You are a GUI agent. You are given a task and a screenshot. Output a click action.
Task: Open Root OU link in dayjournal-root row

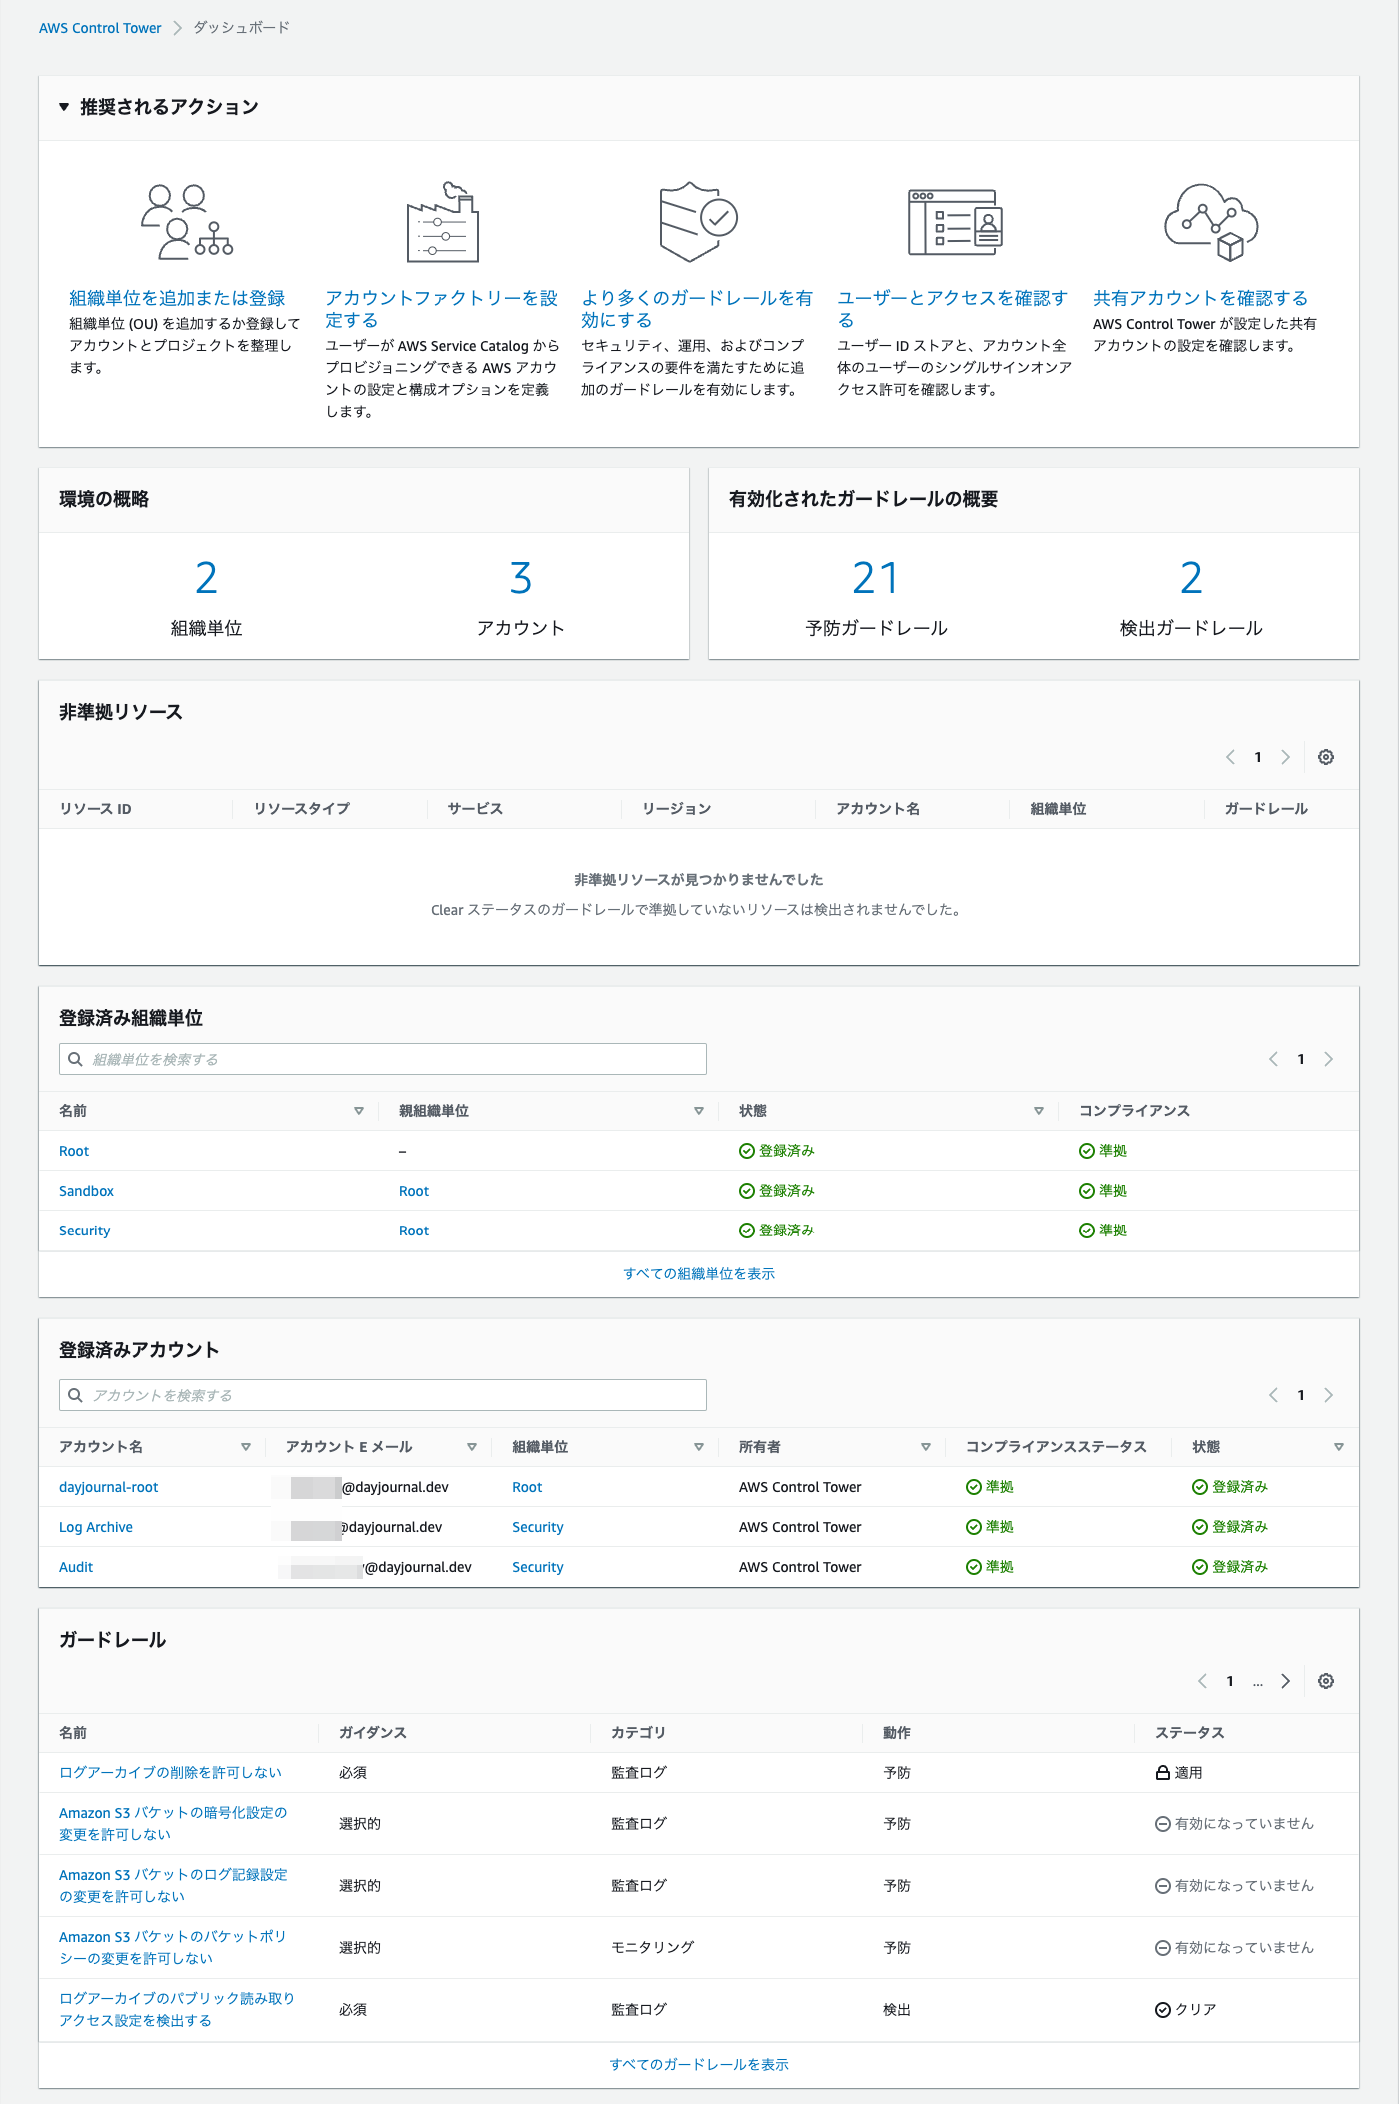tap(527, 1487)
